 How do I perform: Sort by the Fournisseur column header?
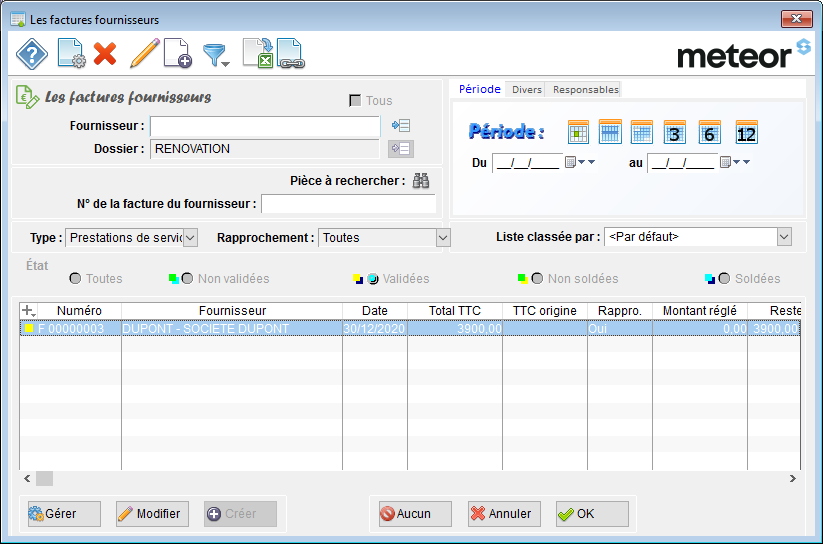coord(232,311)
